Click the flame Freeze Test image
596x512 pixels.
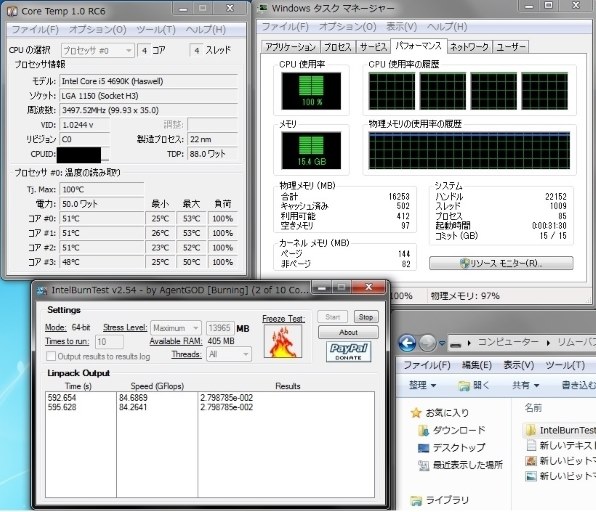(x=283, y=341)
